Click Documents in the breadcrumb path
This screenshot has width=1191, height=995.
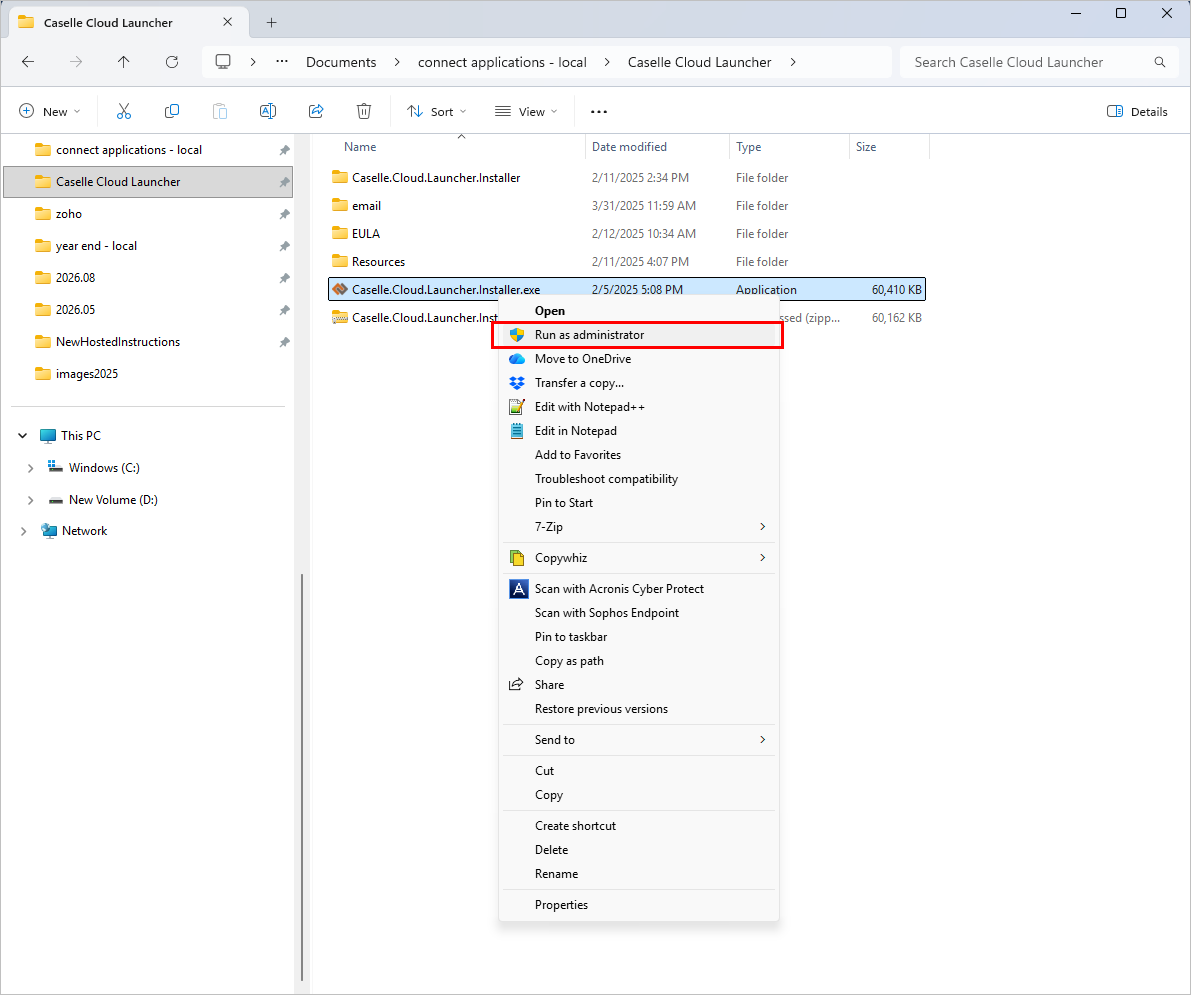[x=341, y=62]
